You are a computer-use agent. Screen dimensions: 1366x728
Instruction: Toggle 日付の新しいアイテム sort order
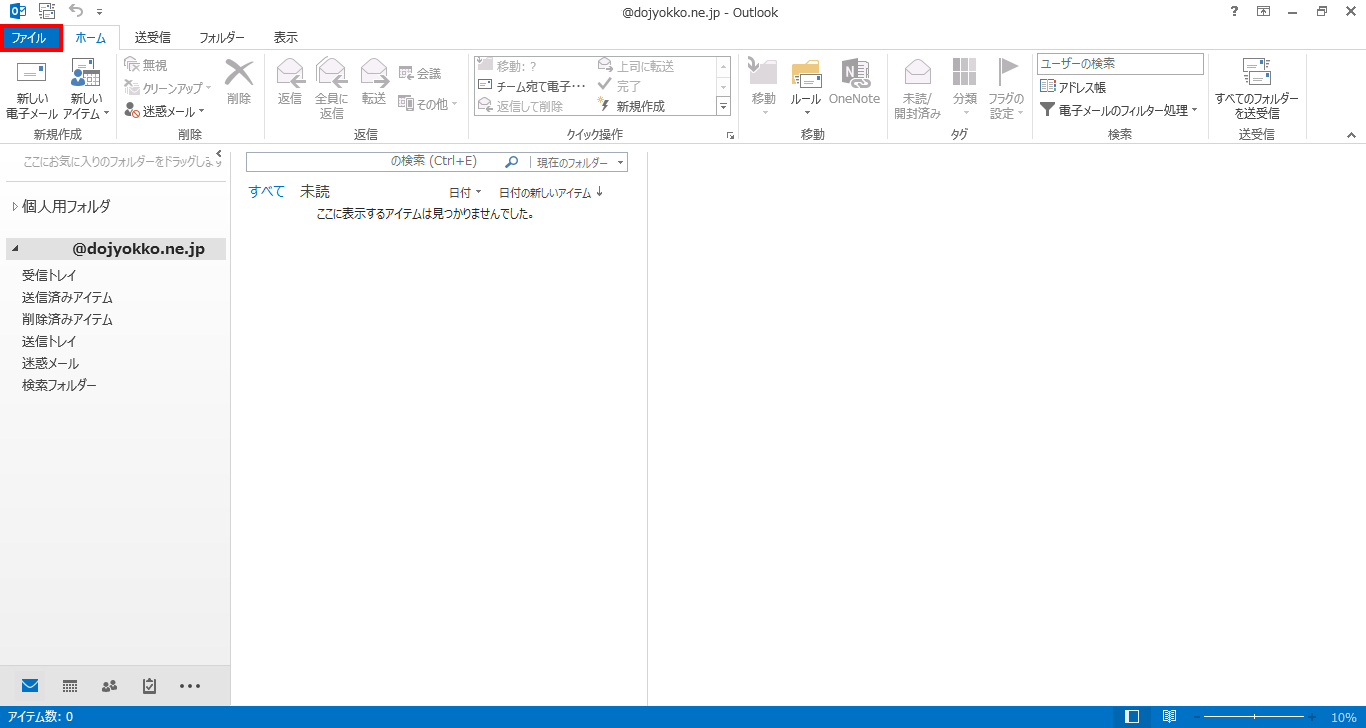pos(551,193)
